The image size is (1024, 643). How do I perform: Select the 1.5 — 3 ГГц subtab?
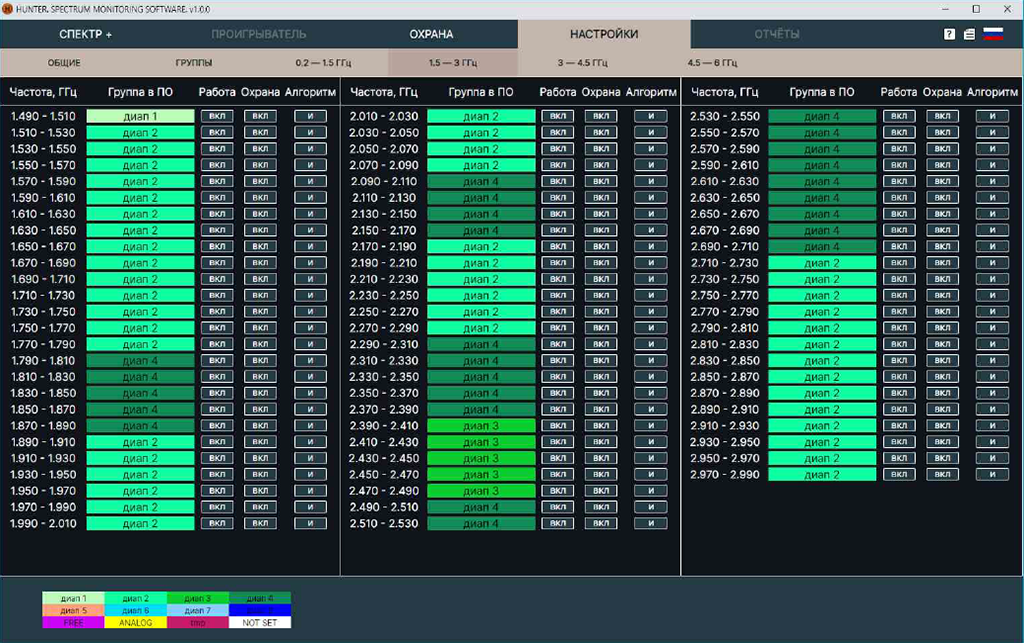click(x=453, y=63)
